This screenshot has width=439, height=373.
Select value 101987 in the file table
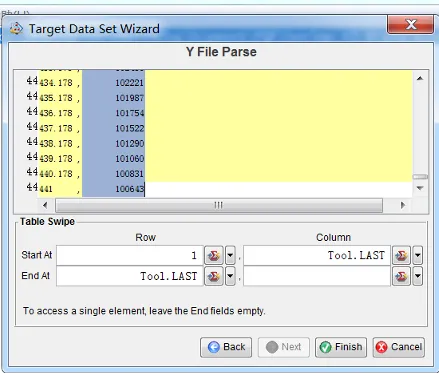130,98
